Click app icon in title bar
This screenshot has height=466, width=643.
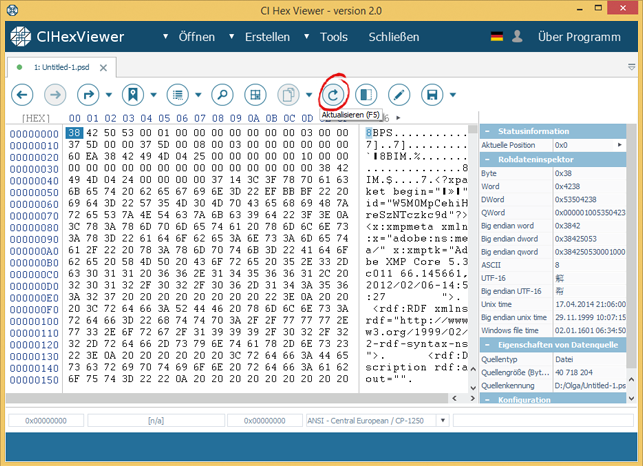coord(12,9)
